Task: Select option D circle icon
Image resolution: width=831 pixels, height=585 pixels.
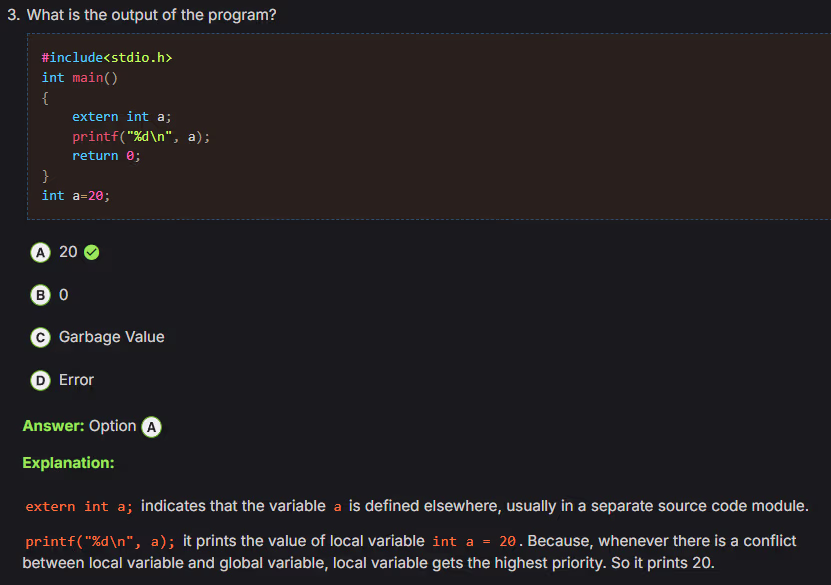Action: point(40,380)
